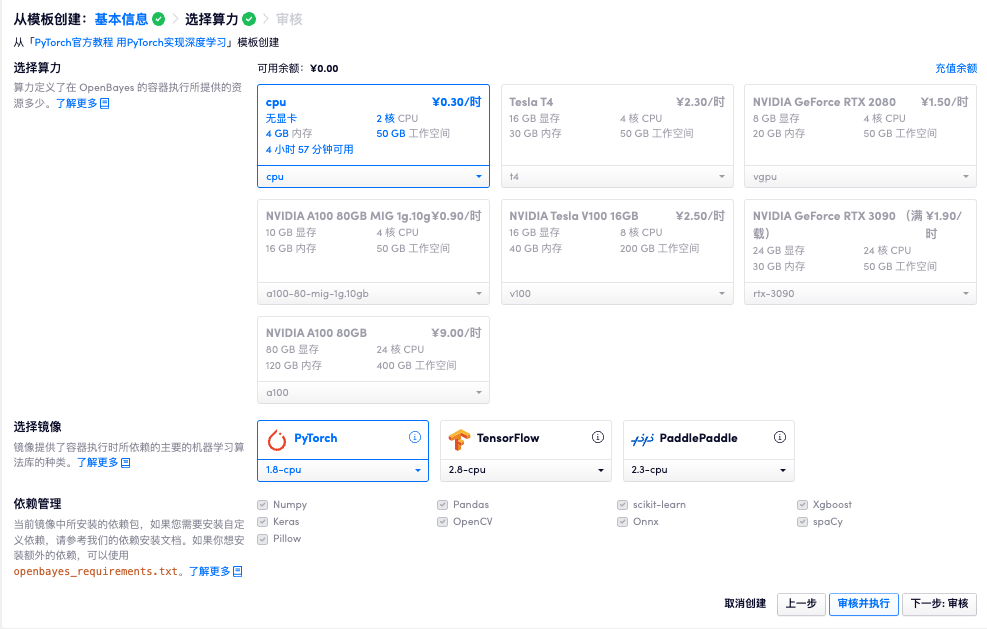Select the cpu compute resource card
The height and width of the screenshot is (629, 987).
[x=373, y=126]
